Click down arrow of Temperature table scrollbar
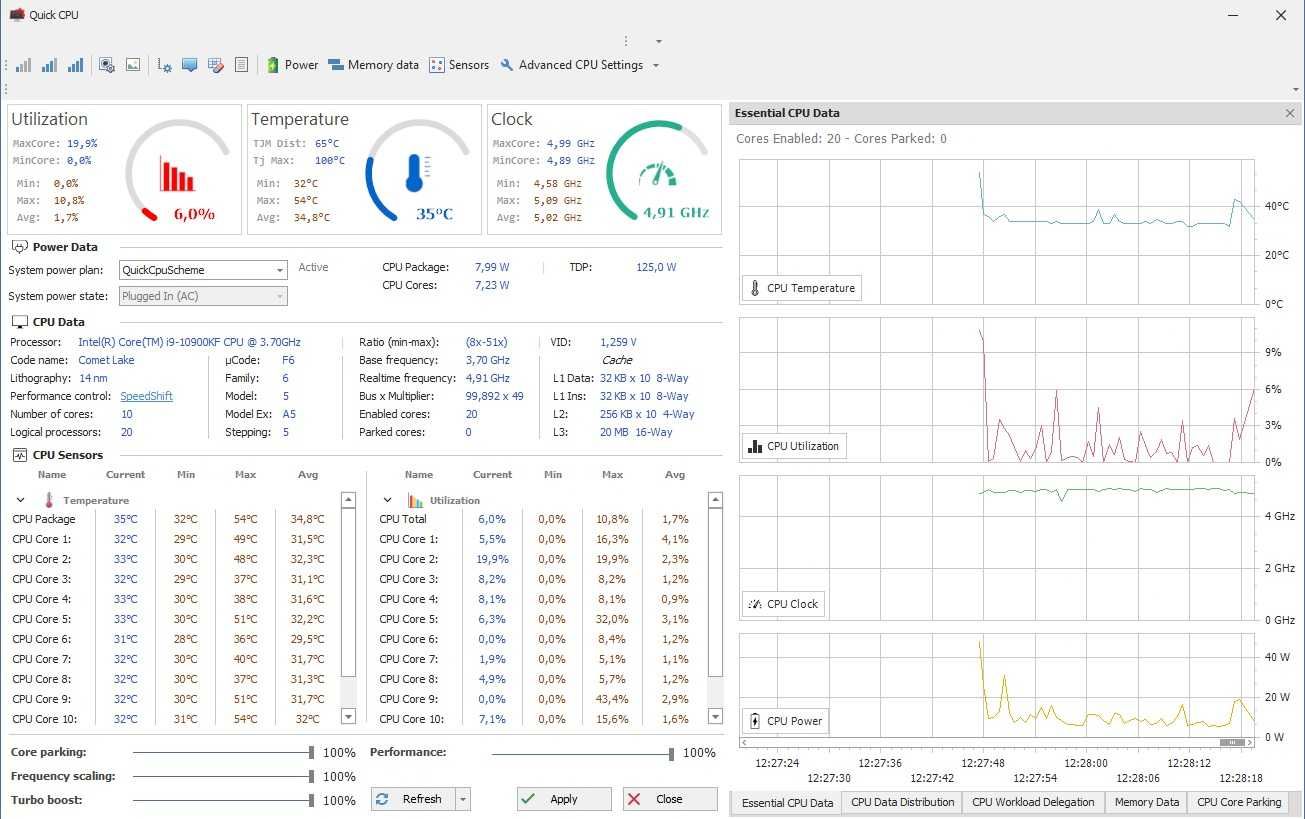The height and width of the screenshot is (819, 1305). click(348, 717)
